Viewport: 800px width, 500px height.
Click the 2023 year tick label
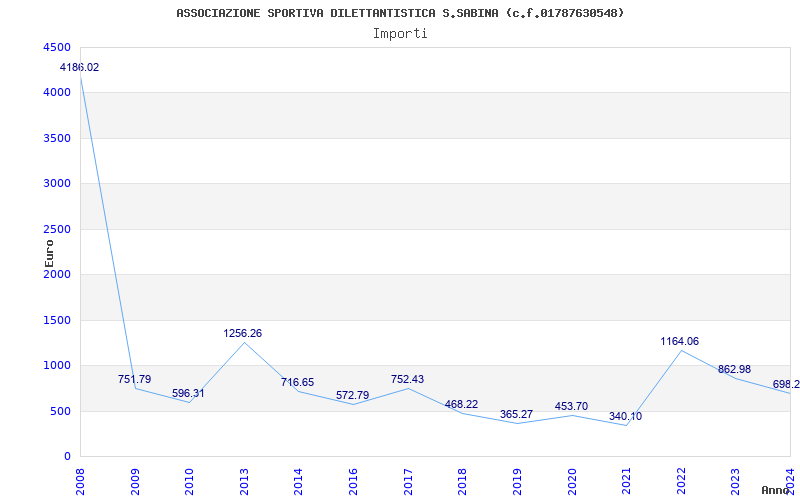click(735, 482)
